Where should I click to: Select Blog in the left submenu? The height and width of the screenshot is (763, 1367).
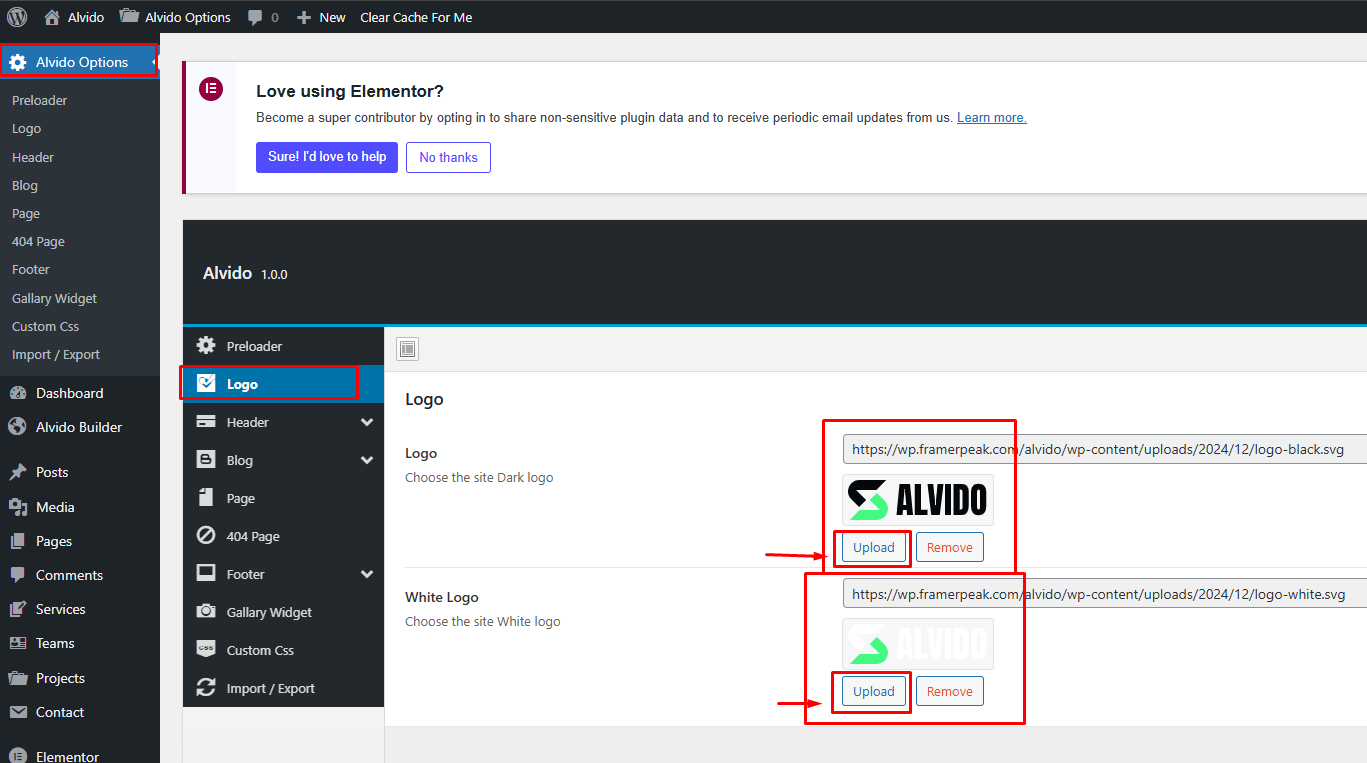click(25, 185)
